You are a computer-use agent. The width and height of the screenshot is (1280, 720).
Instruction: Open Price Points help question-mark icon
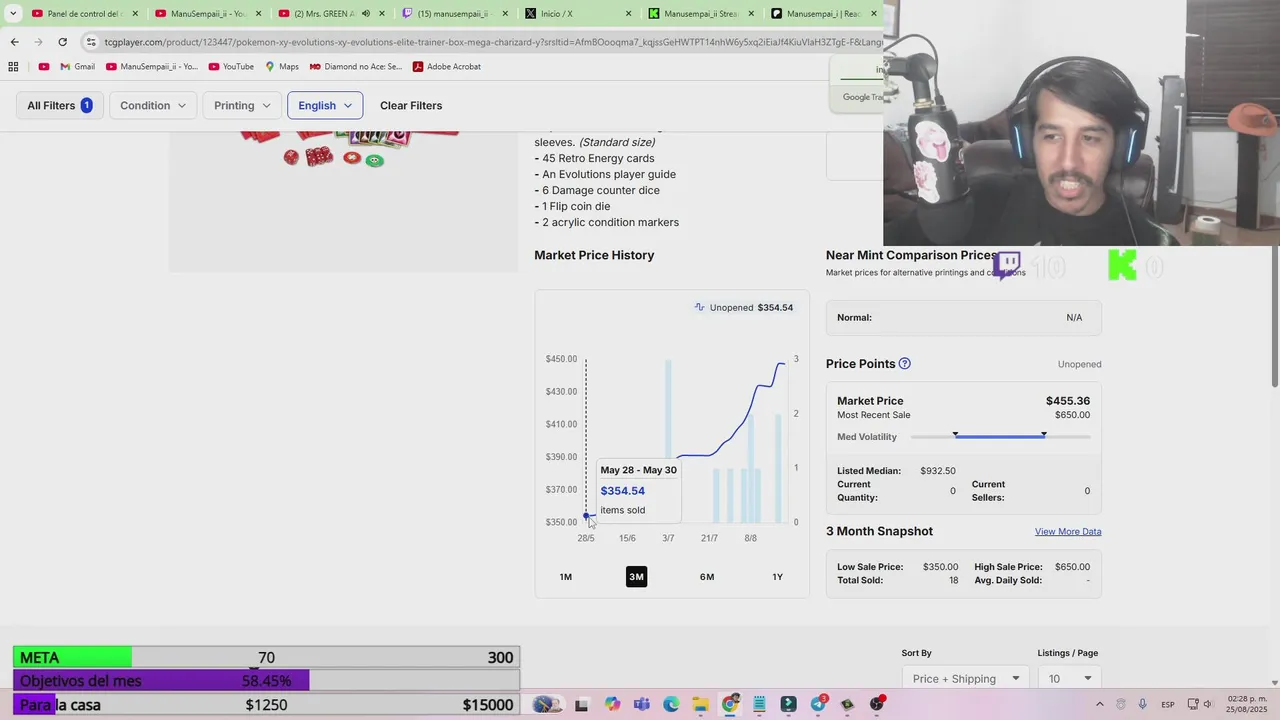point(904,364)
